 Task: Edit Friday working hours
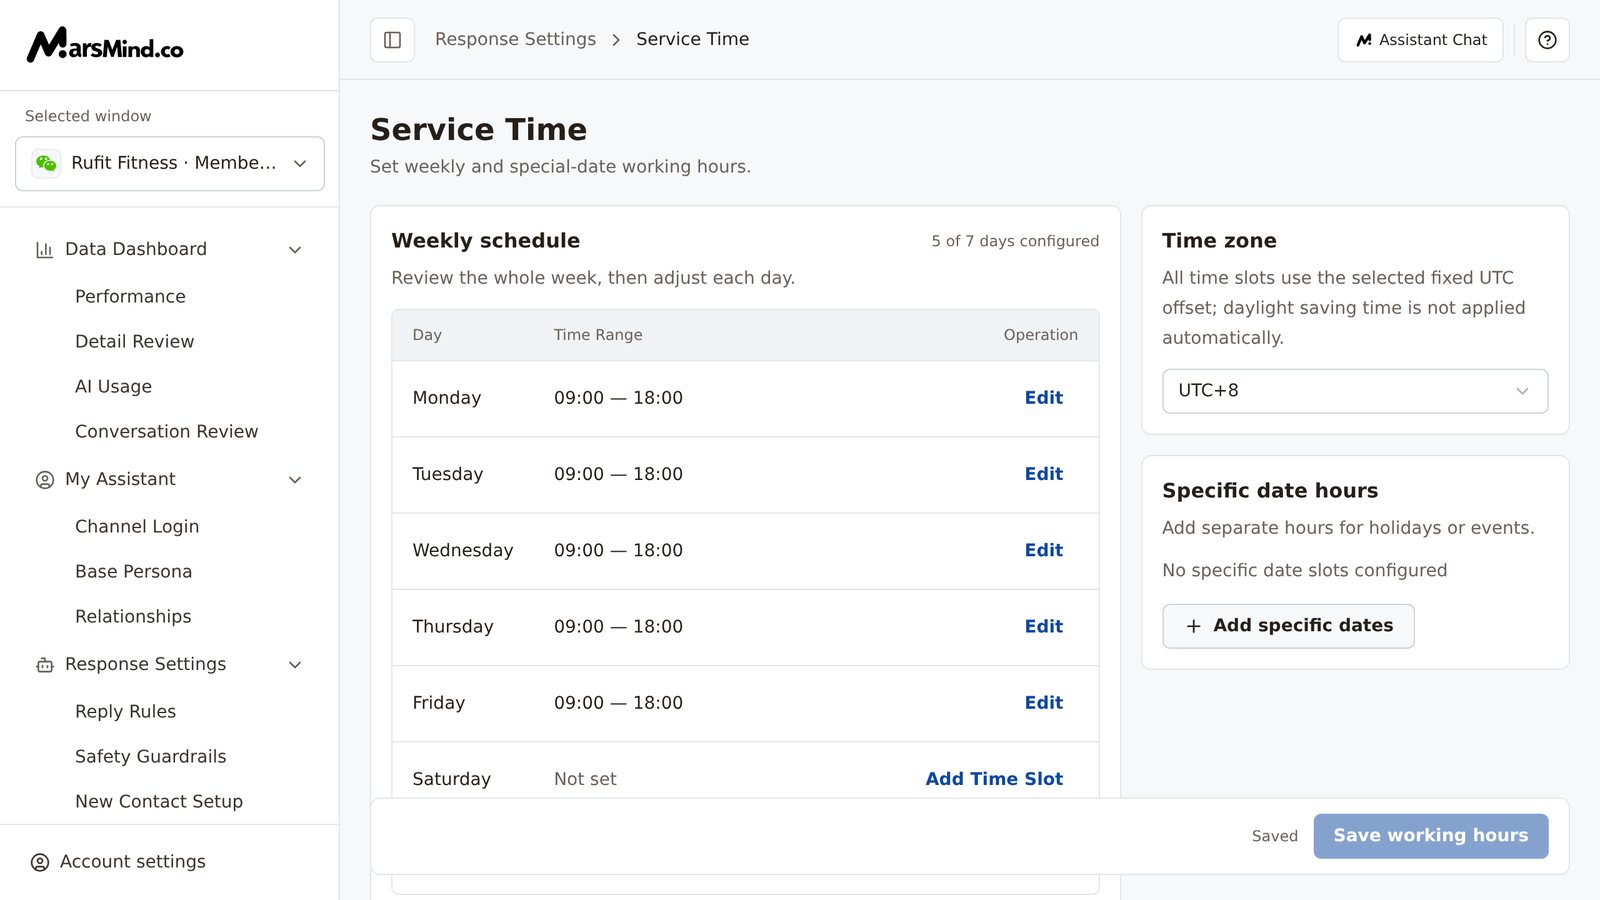pos(1043,703)
